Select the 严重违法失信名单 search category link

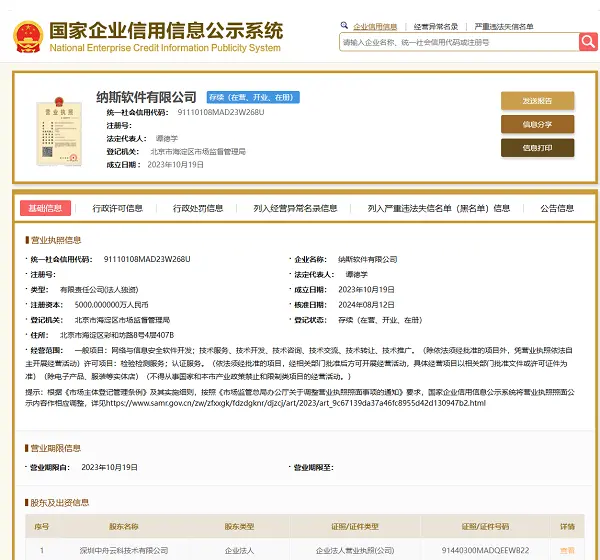504,26
